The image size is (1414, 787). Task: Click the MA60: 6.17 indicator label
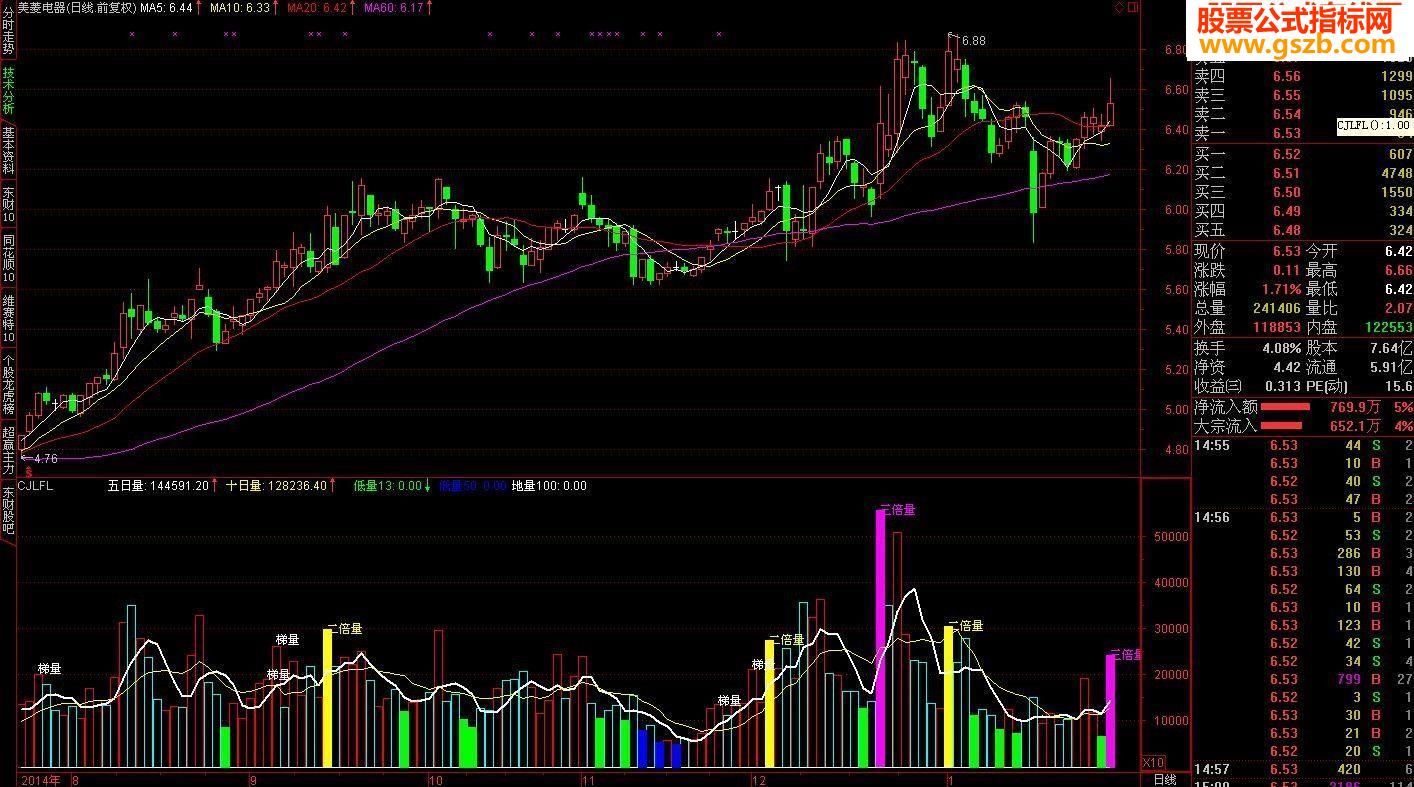pos(394,7)
